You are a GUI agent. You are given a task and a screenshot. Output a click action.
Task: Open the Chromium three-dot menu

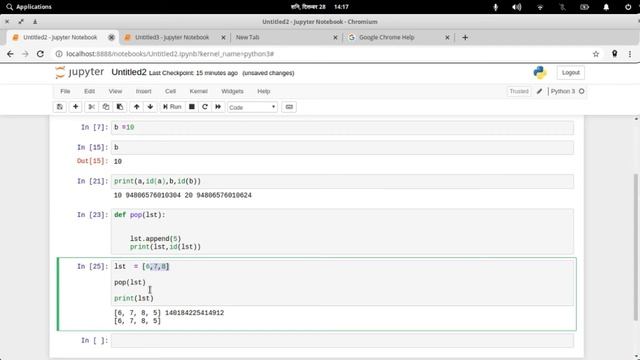click(x=630, y=54)
